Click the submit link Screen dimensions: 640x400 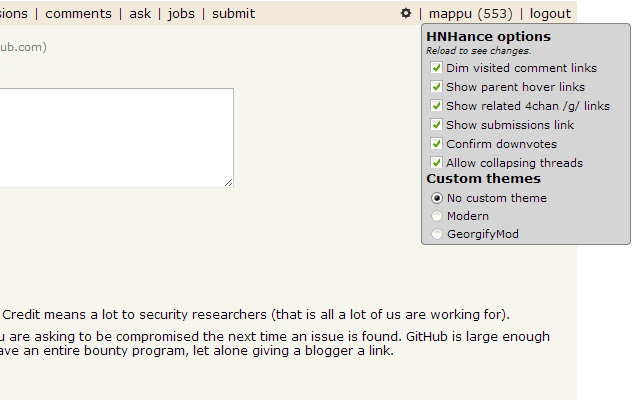pyautogui.click(x=233, y=14)
